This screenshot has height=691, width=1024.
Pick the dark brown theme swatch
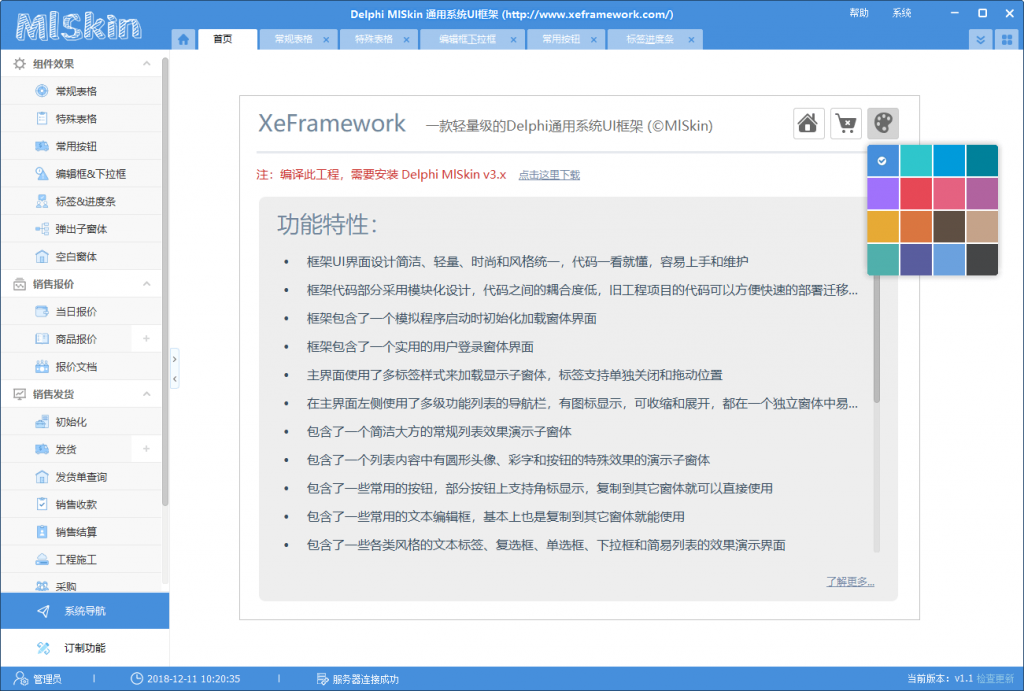(x=949, y=226)
